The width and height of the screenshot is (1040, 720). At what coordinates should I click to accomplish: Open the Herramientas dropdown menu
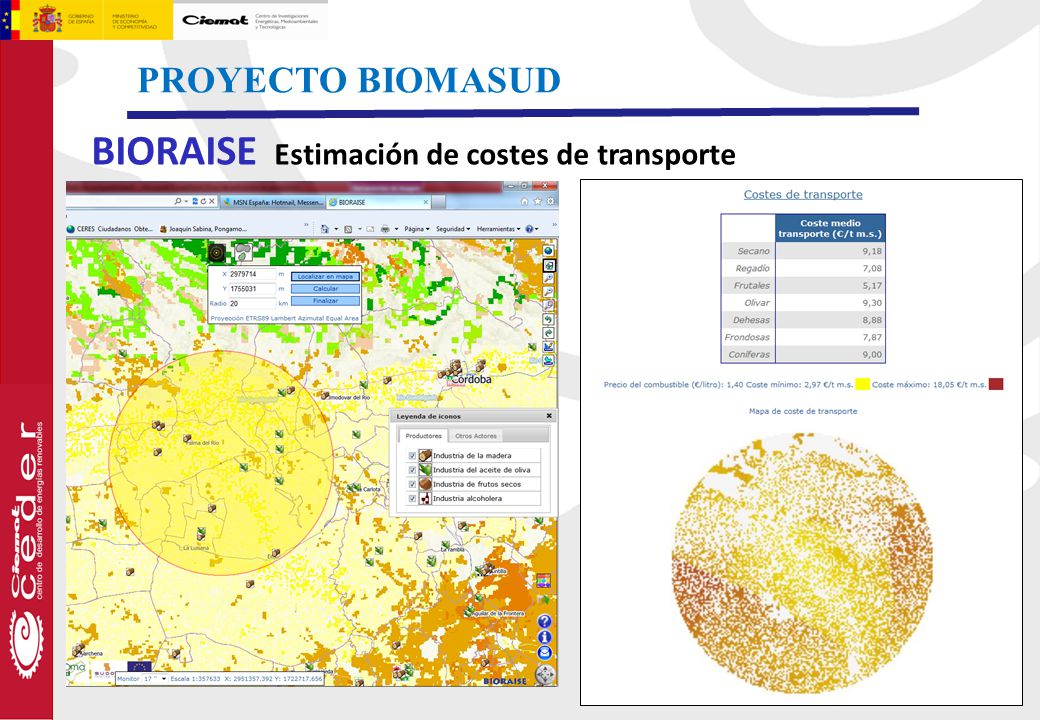498,229
